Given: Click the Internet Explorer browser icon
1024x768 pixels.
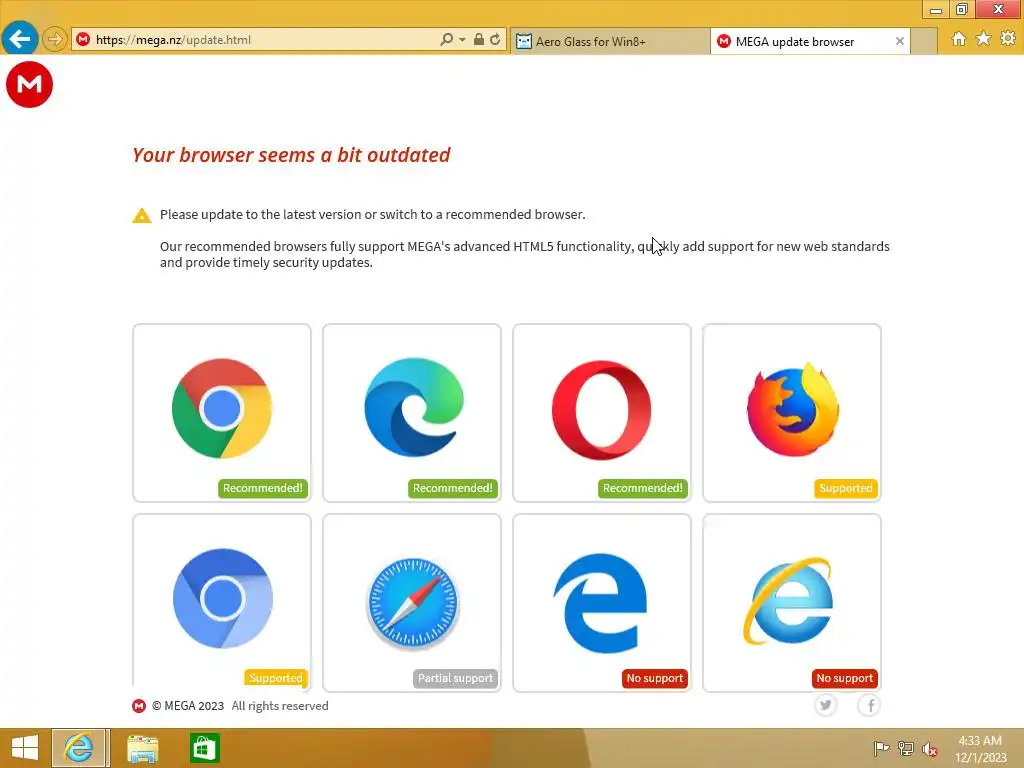Looking at the screenshot, I should pyautogui.click(x=788, y=601).
